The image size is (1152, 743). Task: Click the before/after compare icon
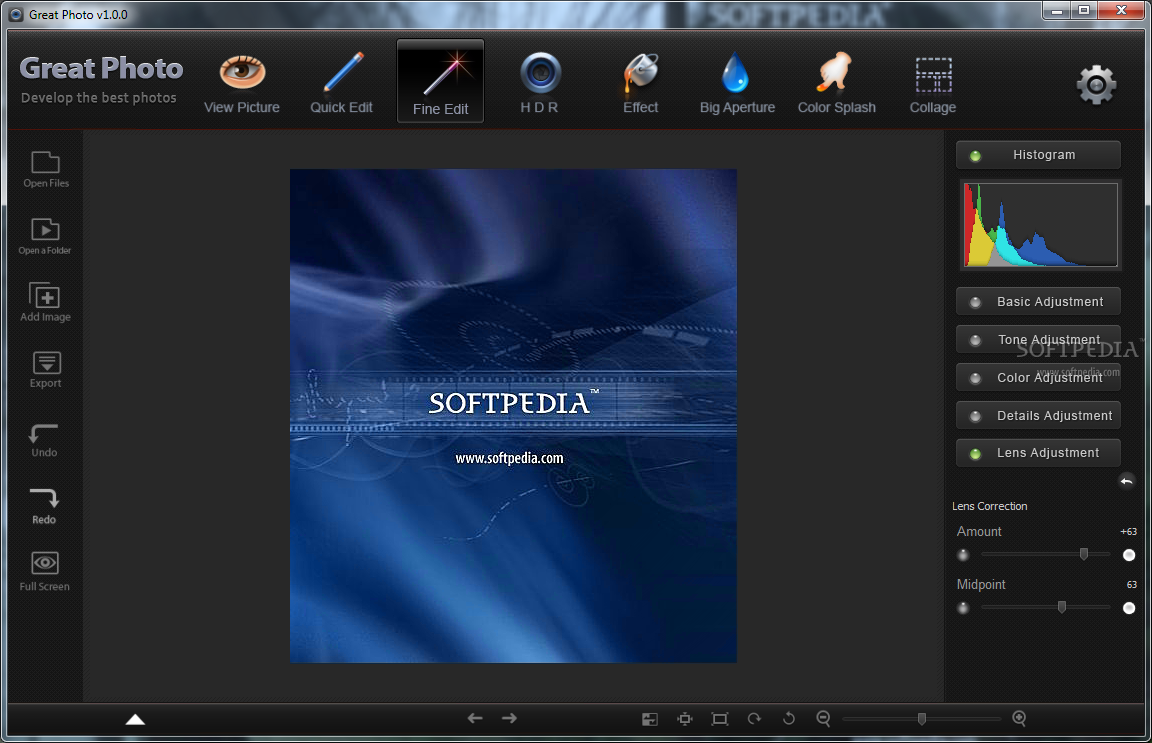649,719
